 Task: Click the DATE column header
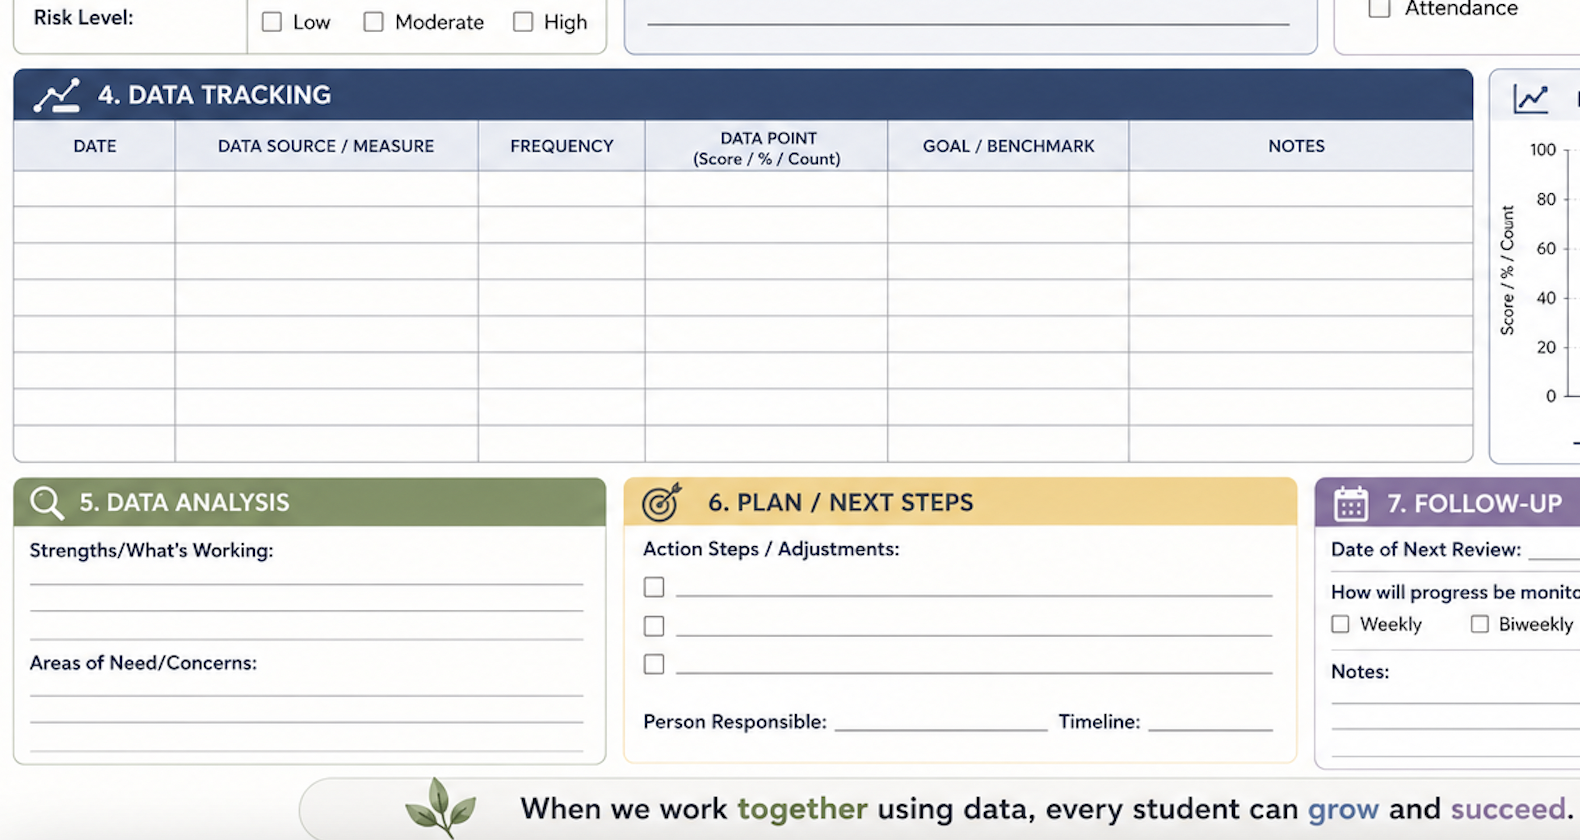[x=95, y=146]
